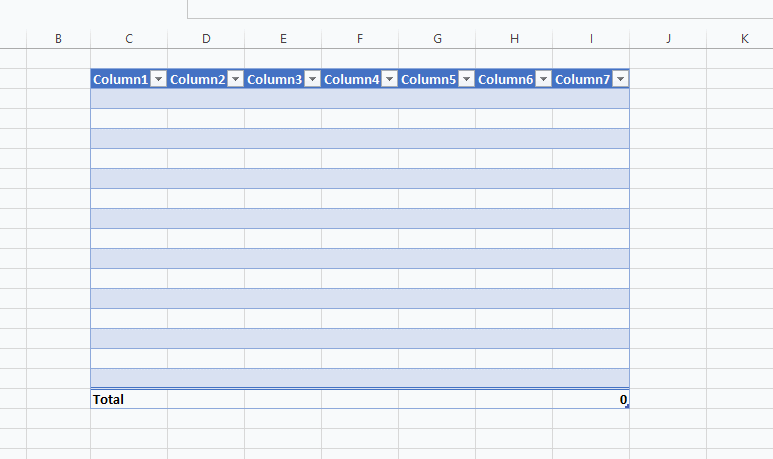Viewport: 773px width, 459px height.
Task: Open the Column1 filter dropdown
Action: (x=158, y=80)
